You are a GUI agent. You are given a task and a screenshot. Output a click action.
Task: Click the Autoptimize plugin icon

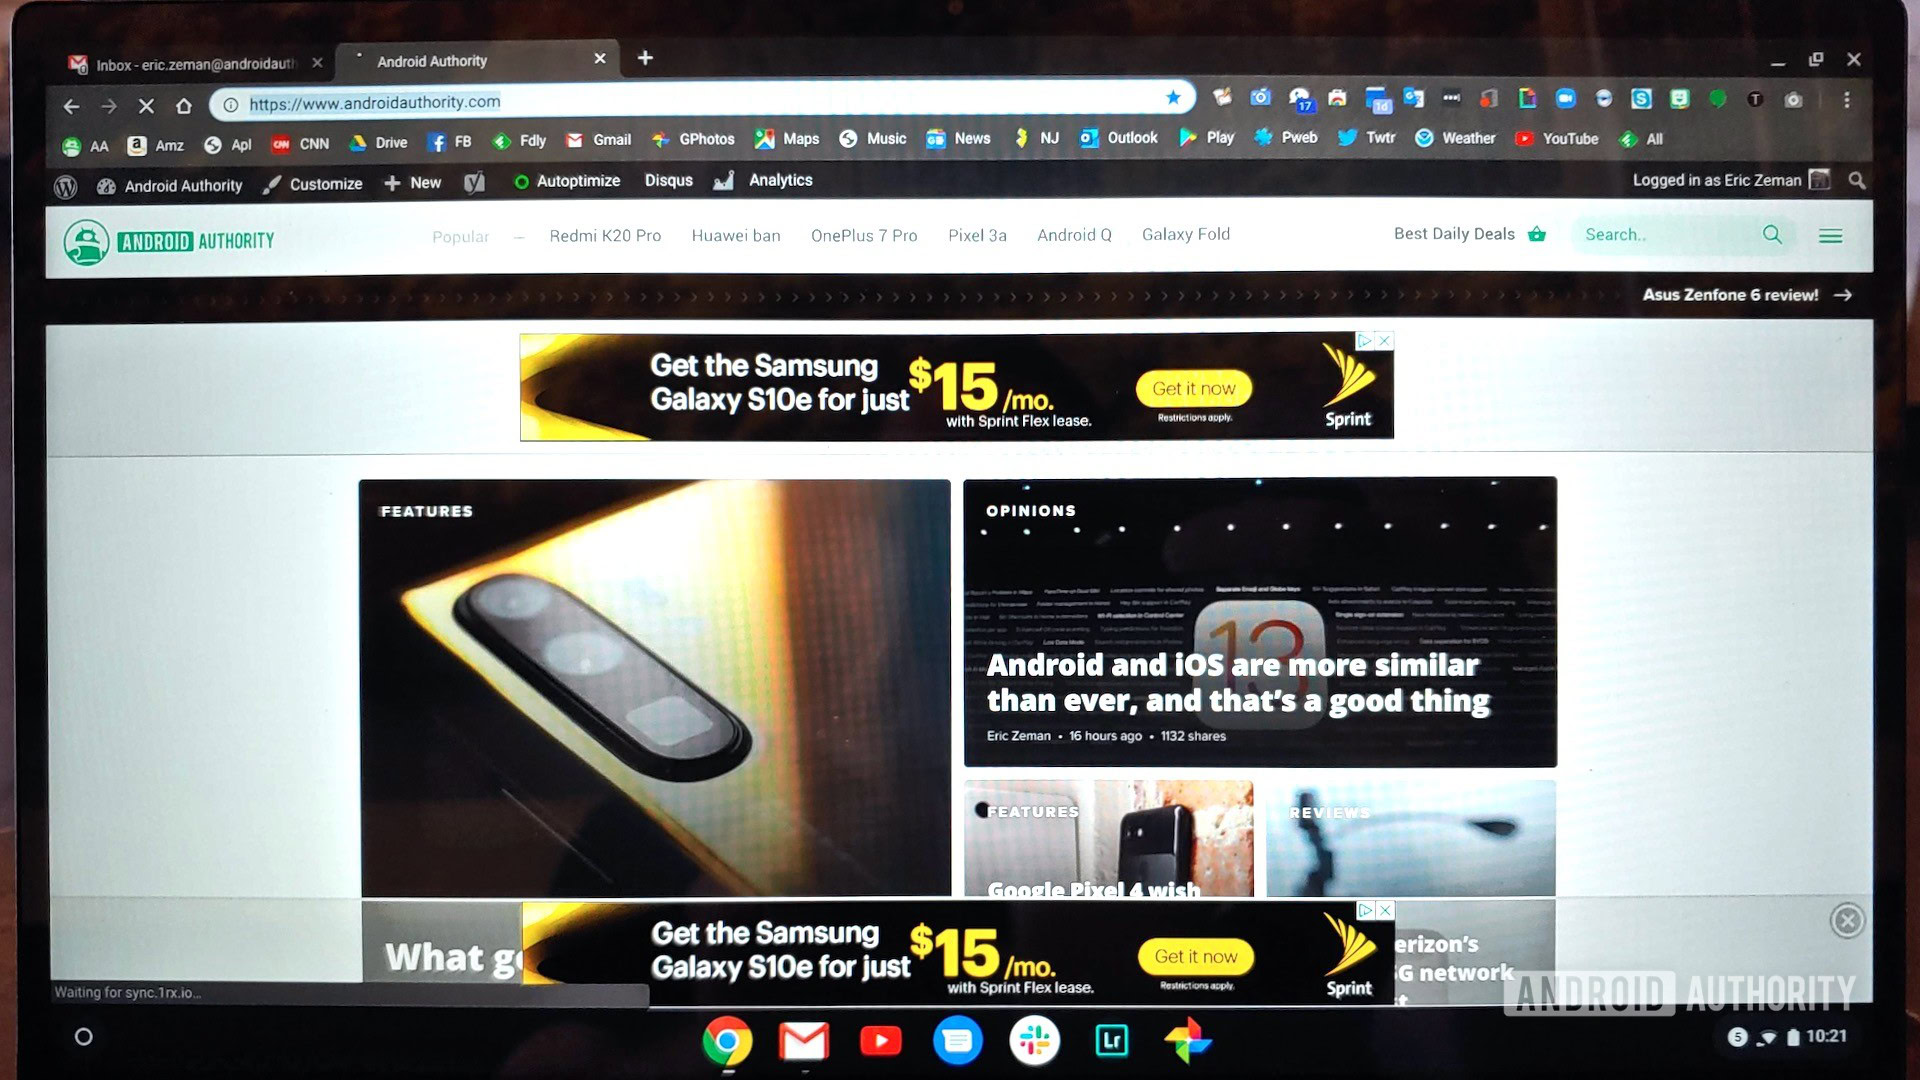520,181
